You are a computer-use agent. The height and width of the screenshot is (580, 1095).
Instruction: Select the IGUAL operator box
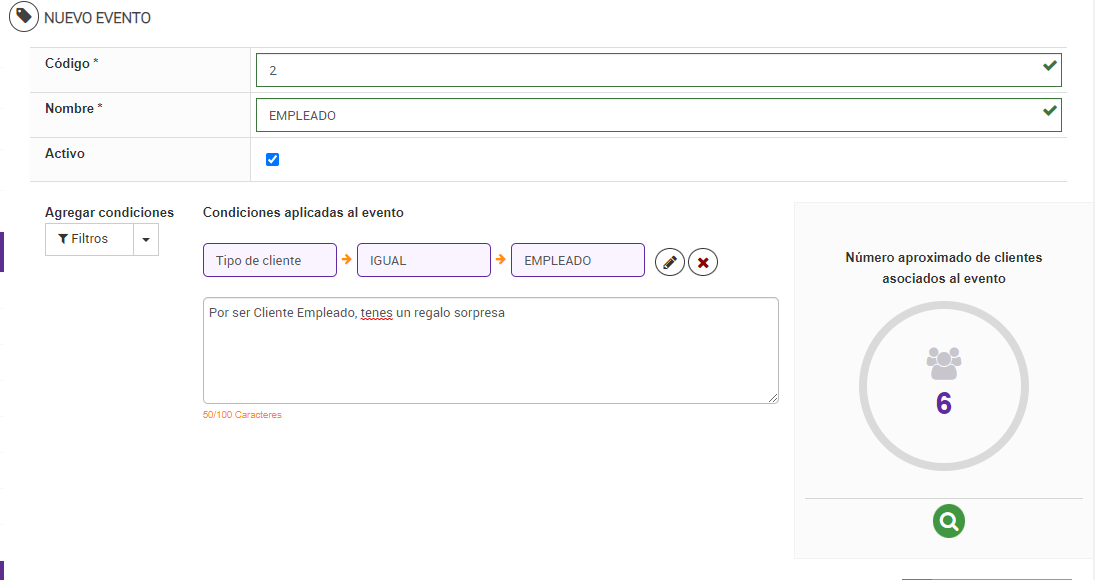tap(424, 260)
